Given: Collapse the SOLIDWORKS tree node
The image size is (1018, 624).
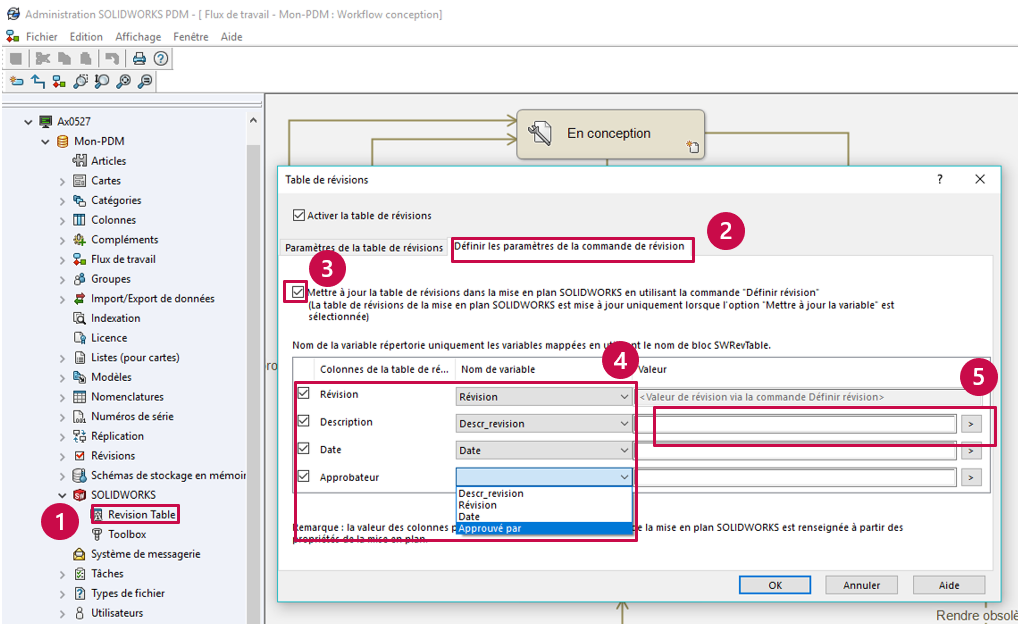Looking at the screenshot, I should (x=62, y=495).
